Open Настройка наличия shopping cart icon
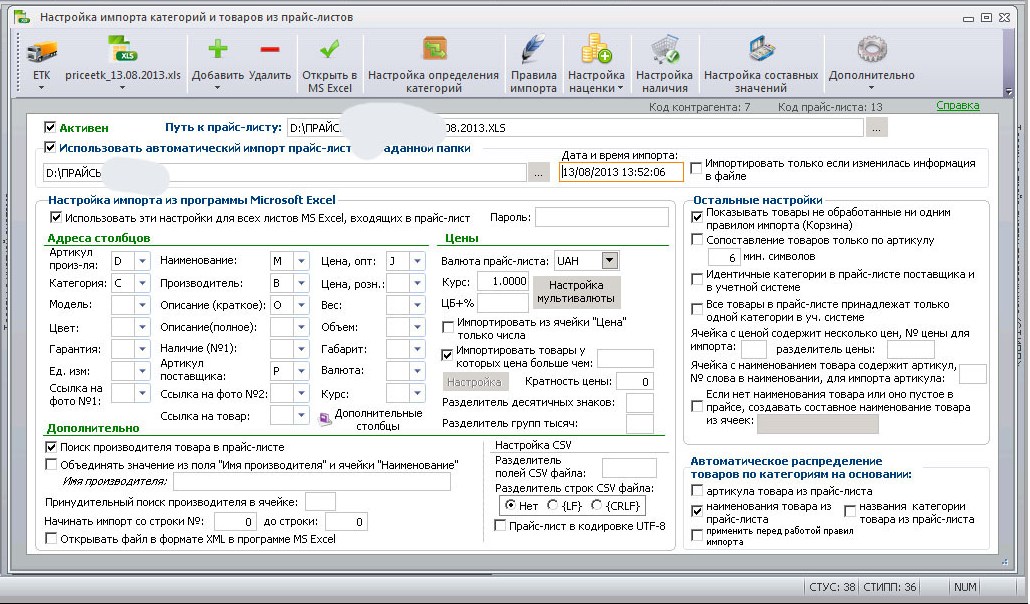1030x604 pixels. click(x=664, y=50)
